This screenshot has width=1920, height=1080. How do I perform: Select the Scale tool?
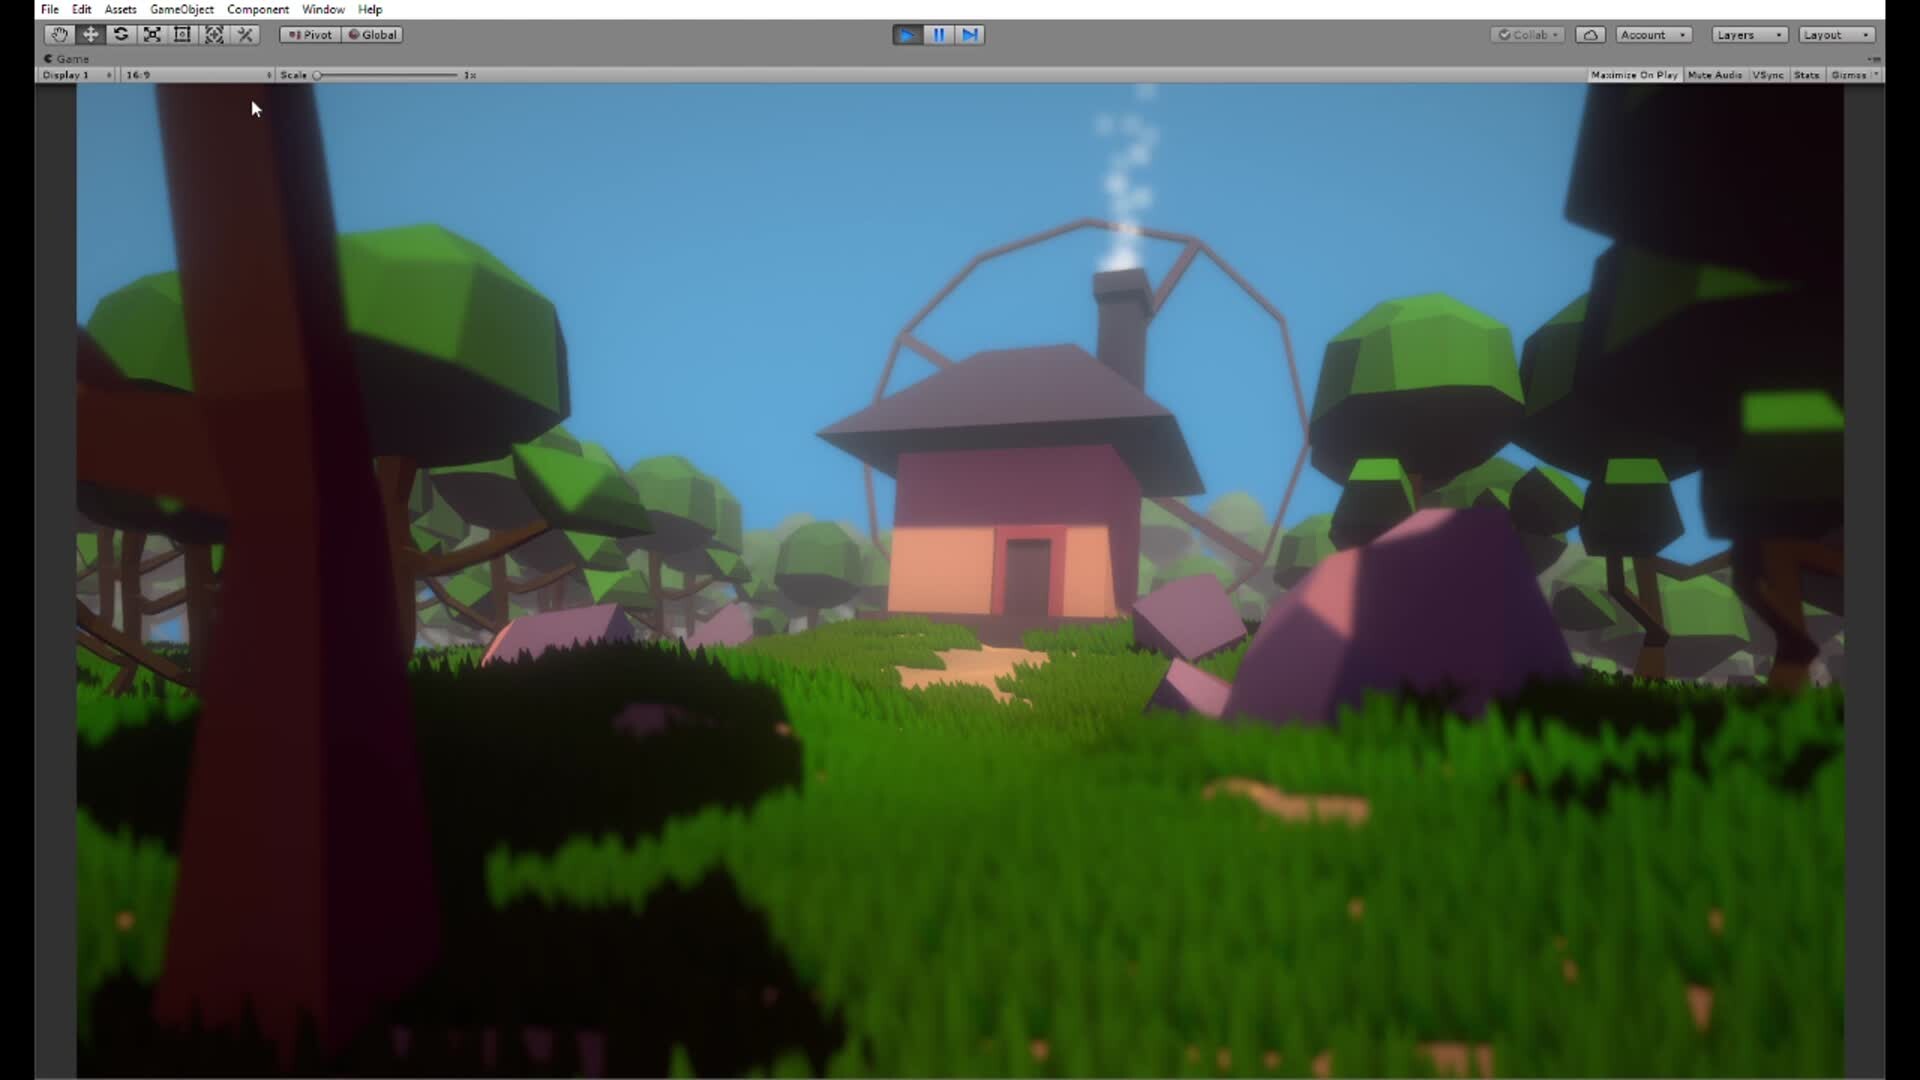tap(152, 34)
